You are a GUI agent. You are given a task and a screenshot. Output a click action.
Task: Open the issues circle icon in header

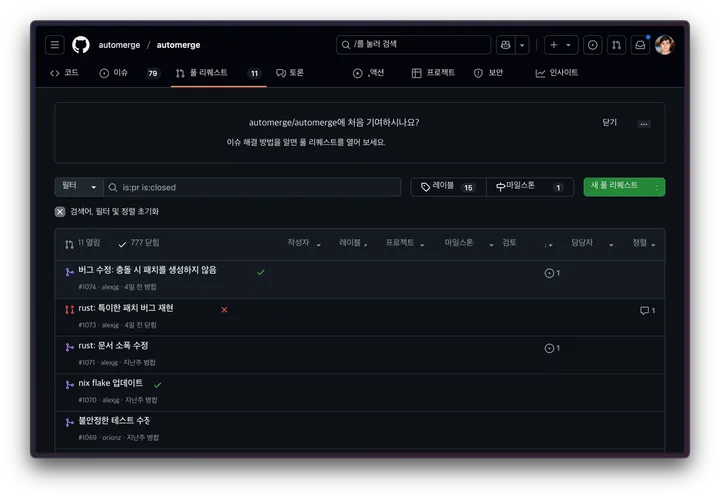(x=593, y=45)
